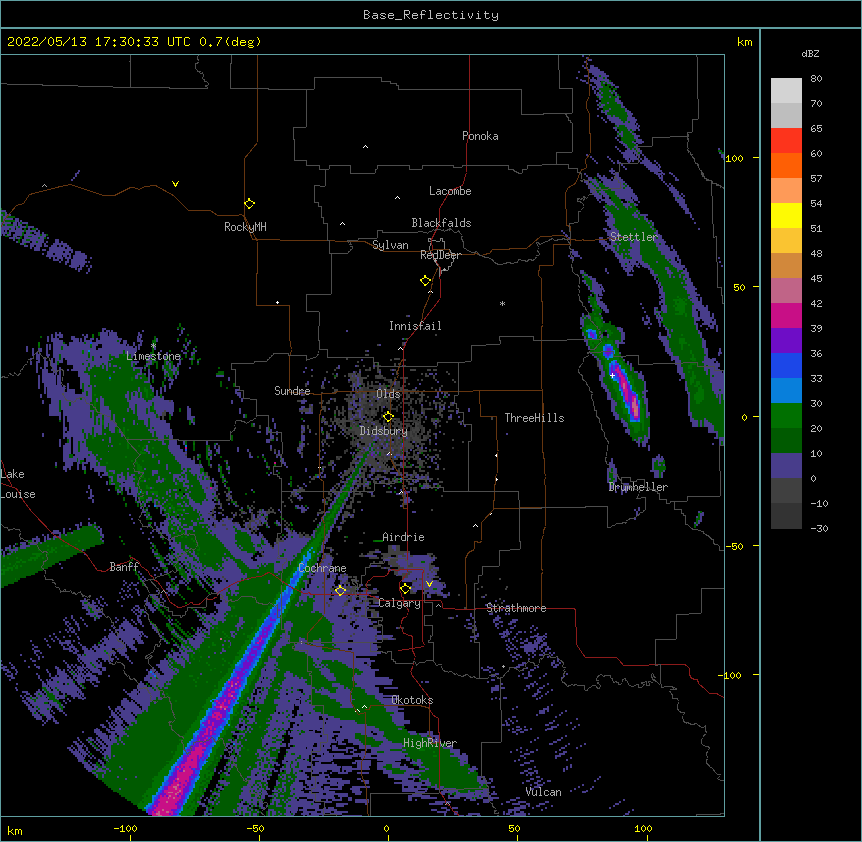Image resolution: width=862 pixels, height=842 pixels.
Task: Click the km unit label at bottom left
Action: 14,831
